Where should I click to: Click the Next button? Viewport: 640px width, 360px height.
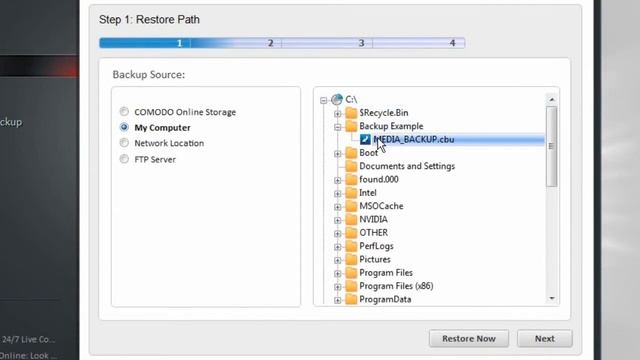[x=544, y=338]
